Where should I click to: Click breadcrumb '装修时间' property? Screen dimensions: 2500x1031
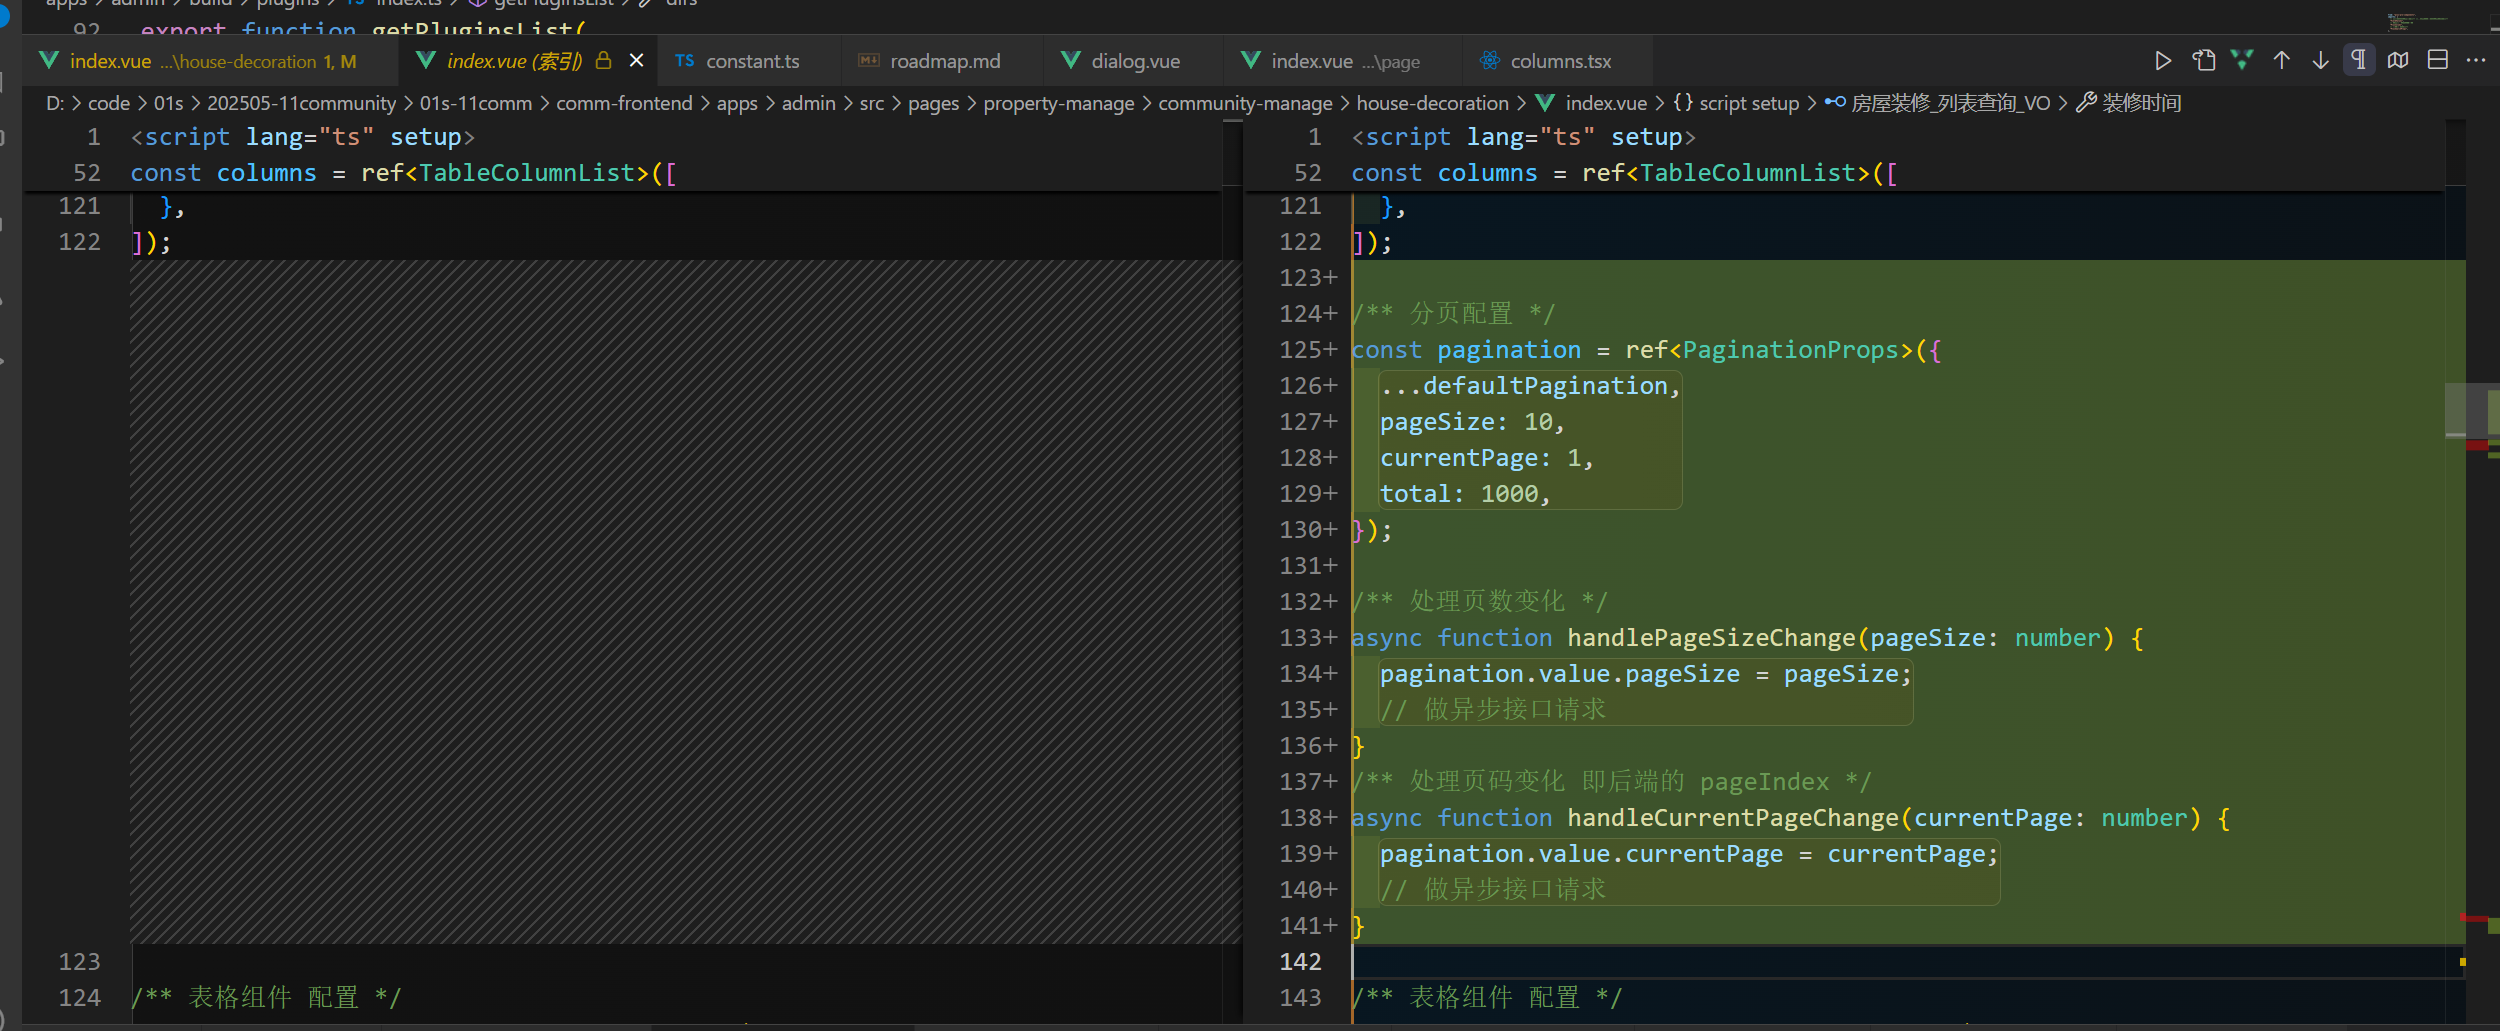2142,103
